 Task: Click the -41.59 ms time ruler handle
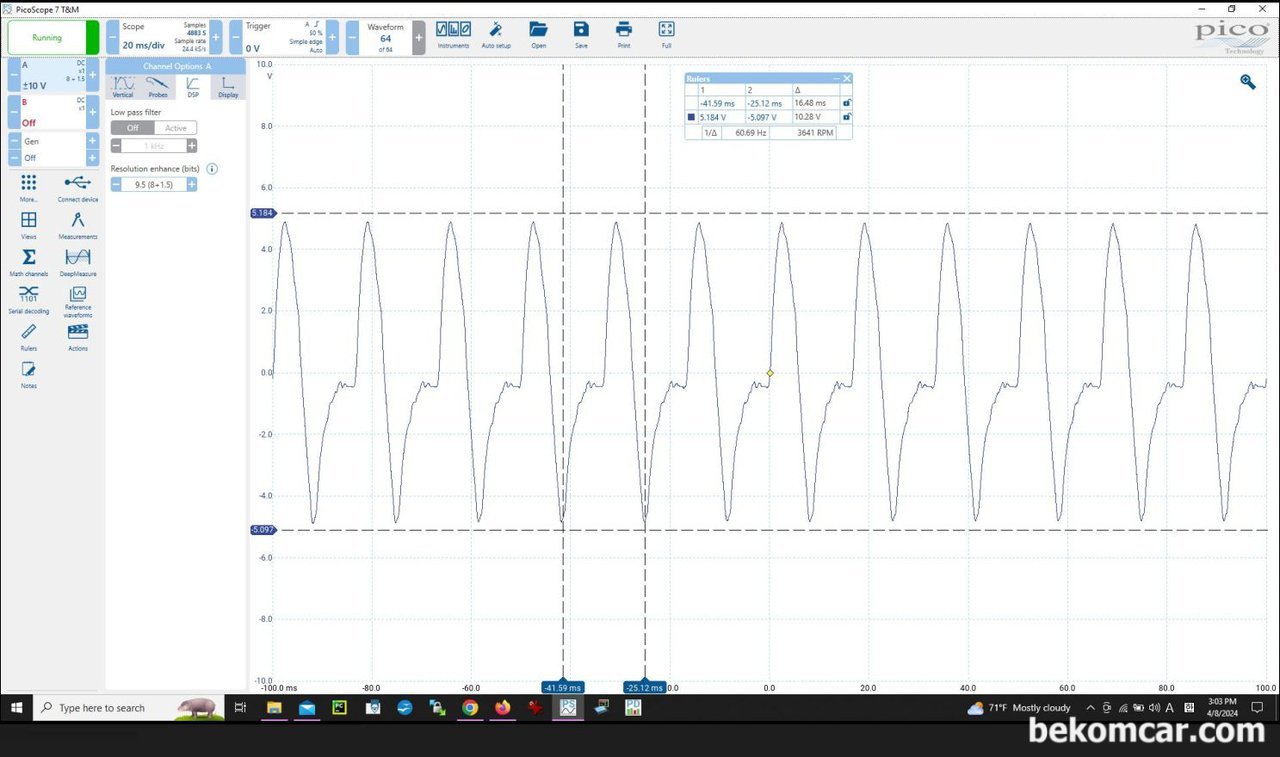pos(563,688)
